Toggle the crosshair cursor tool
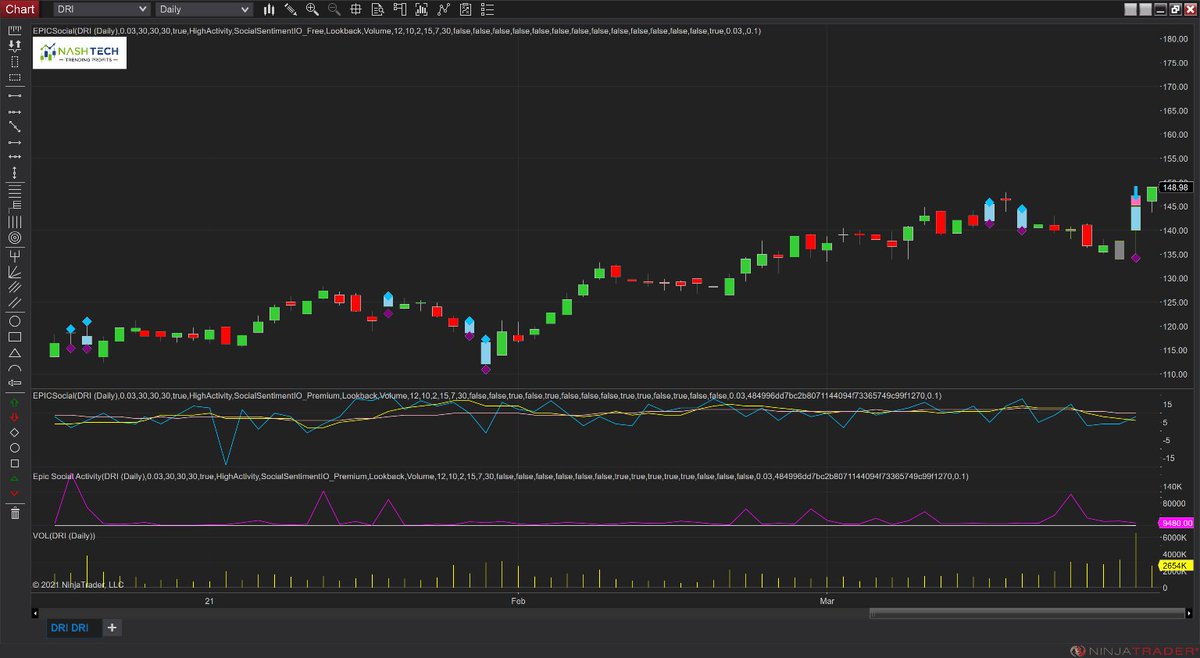Viewport: 1200px width, 658px height. [356, 9]
